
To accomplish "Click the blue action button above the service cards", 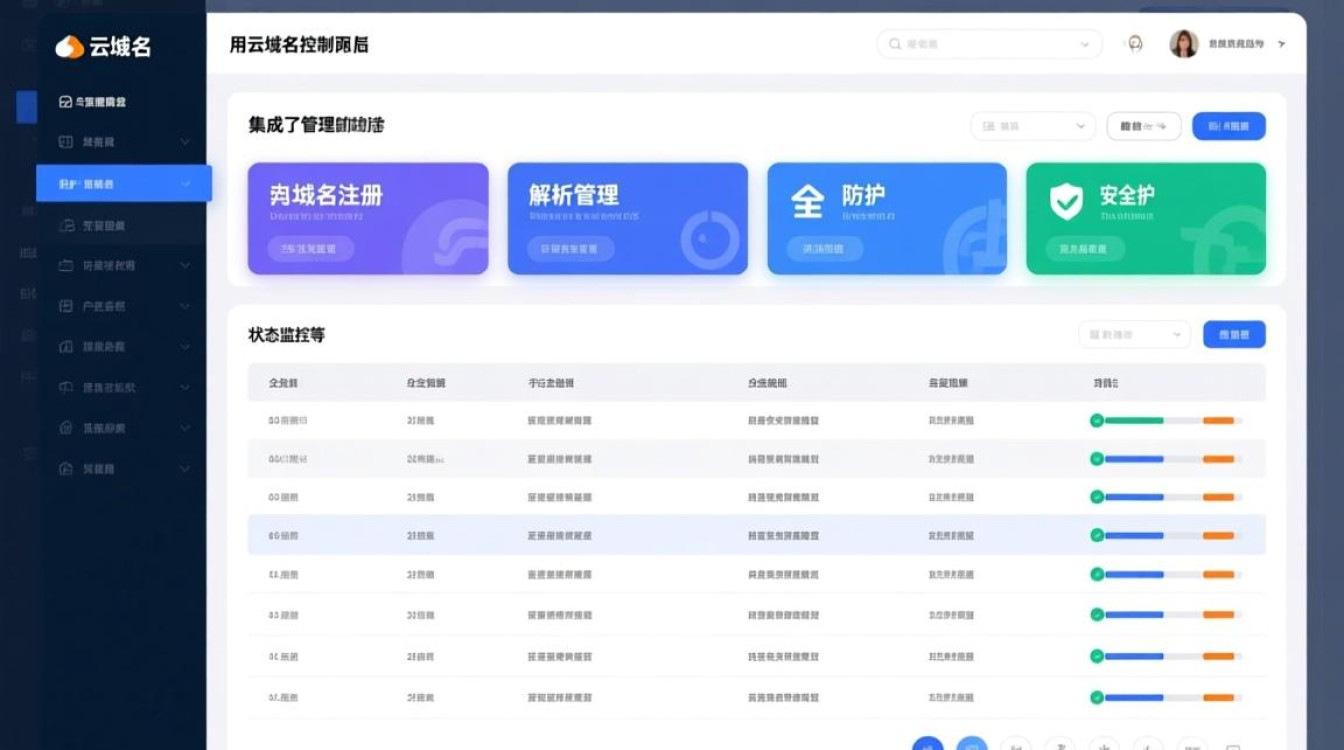I will (x=1231, y=126).
